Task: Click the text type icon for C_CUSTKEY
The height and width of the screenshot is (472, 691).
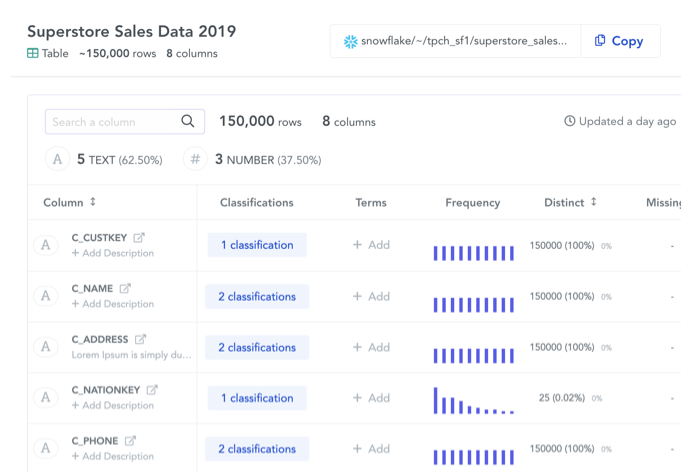Action: tap(45, 245)
